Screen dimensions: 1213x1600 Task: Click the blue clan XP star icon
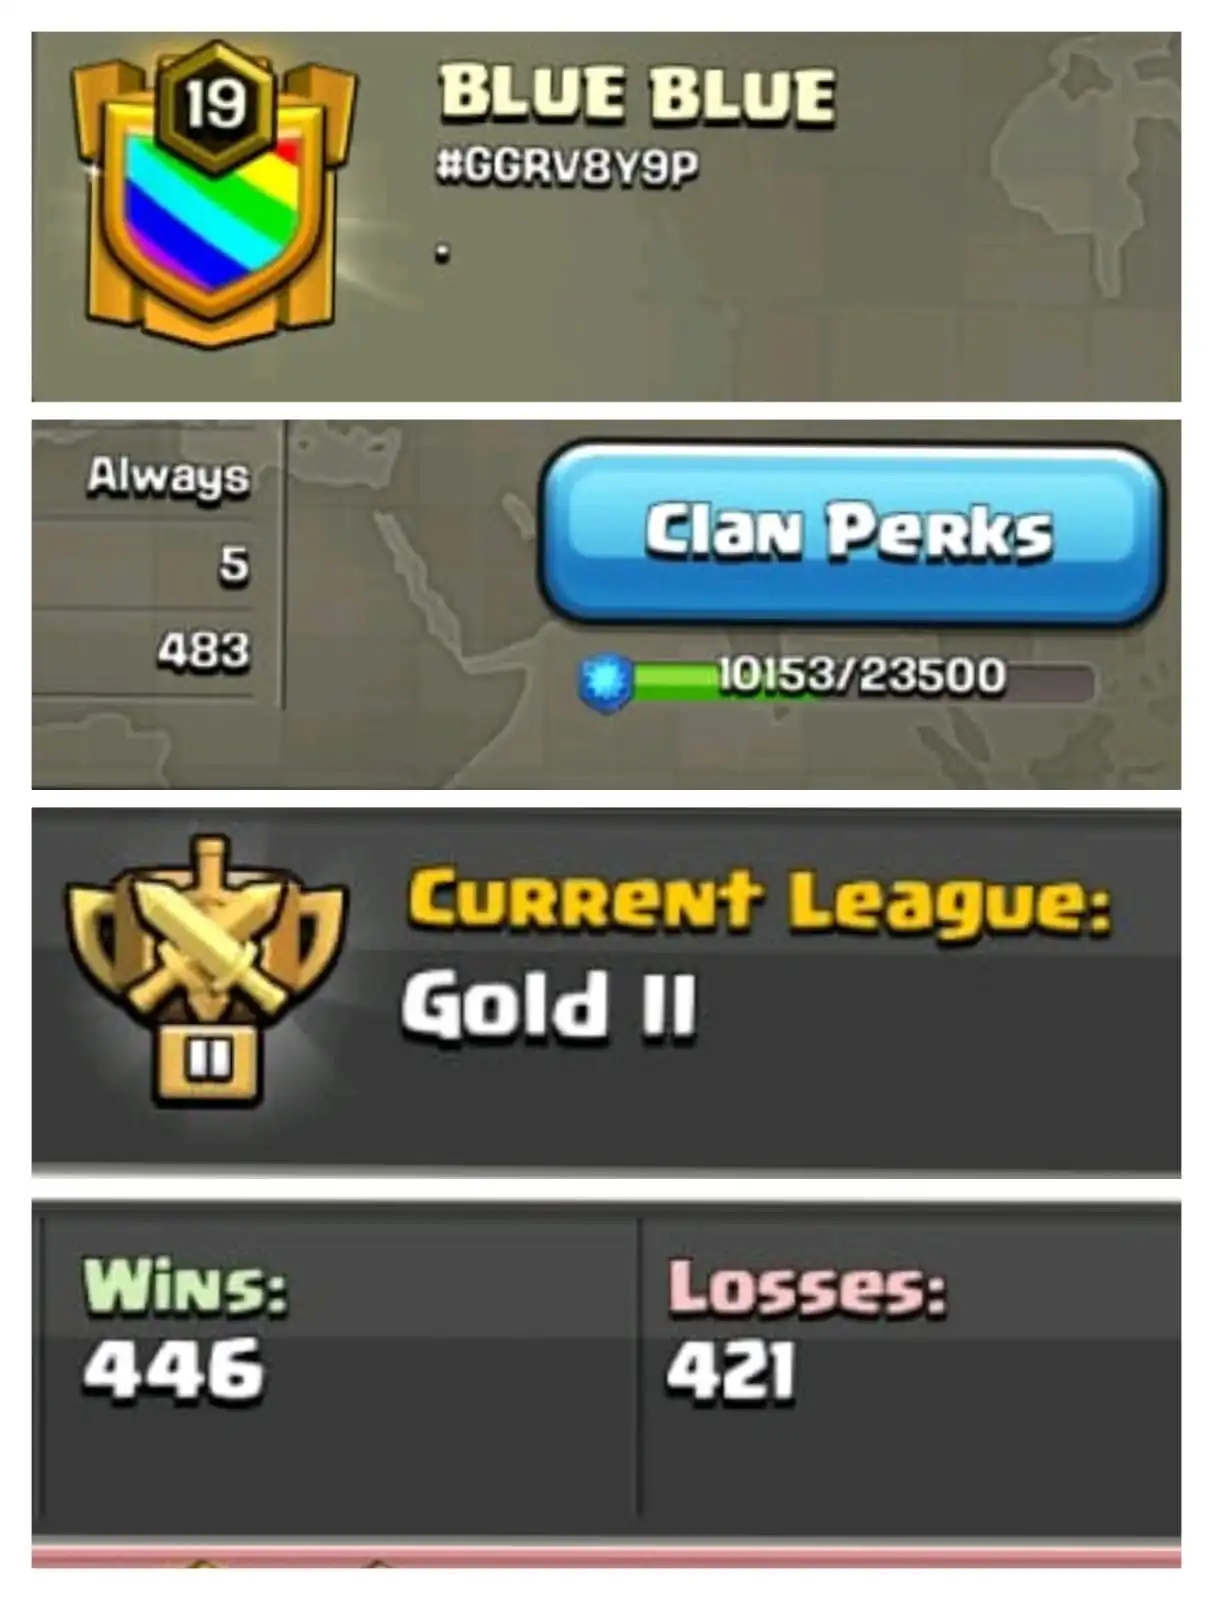(x=606, y=681)
